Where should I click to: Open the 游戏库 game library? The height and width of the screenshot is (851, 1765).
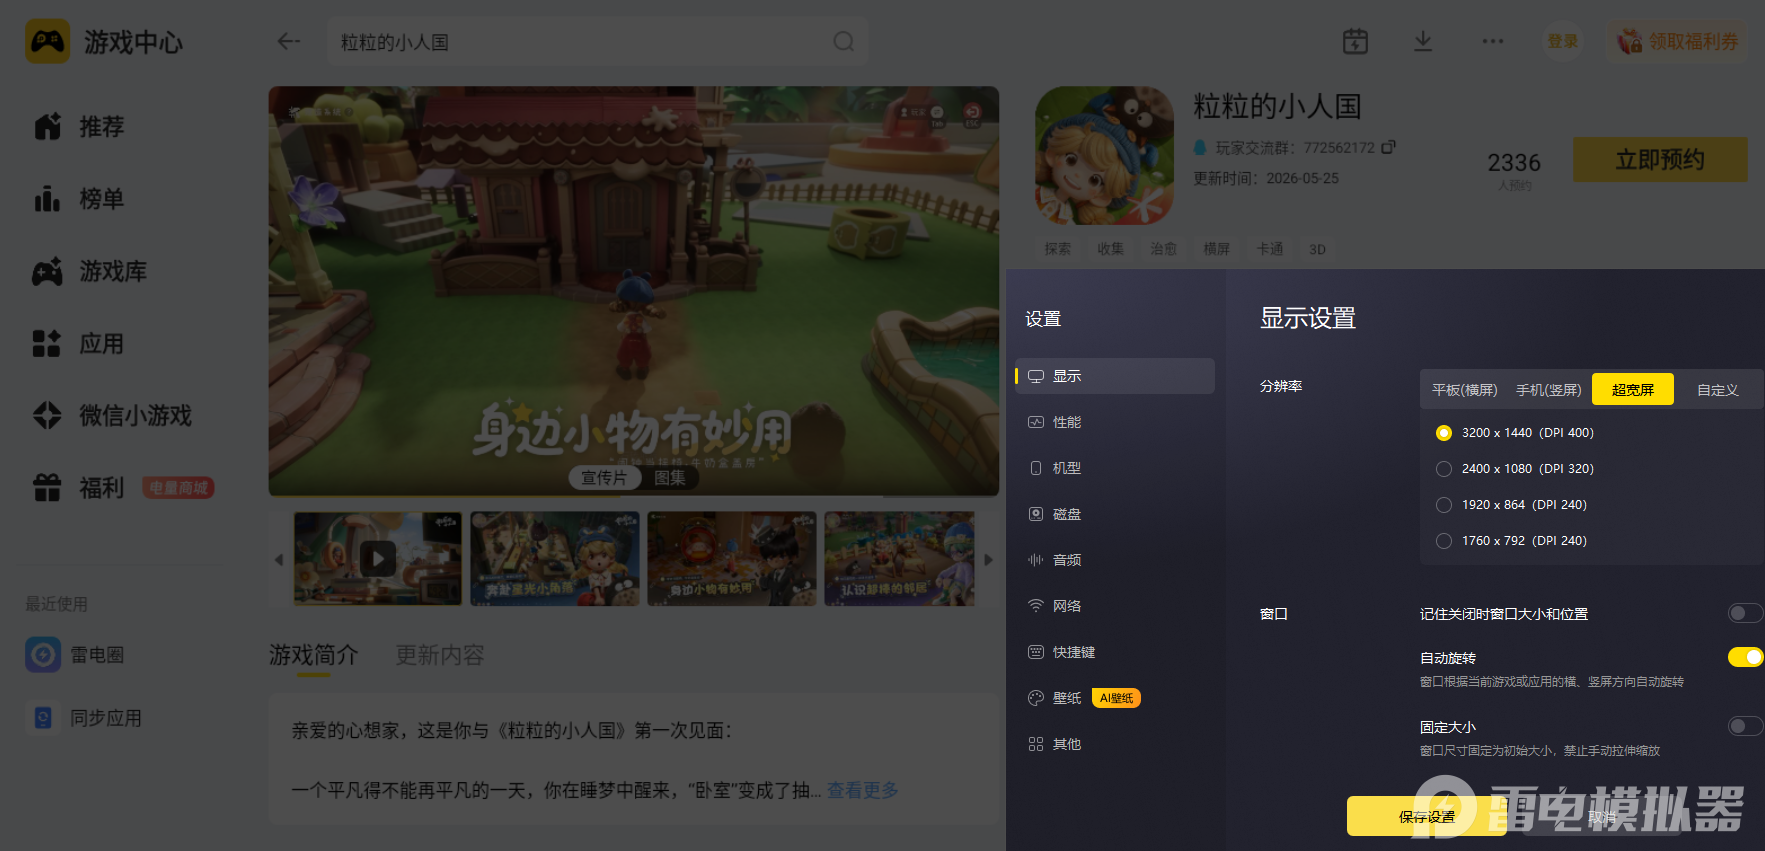[90, 271]
